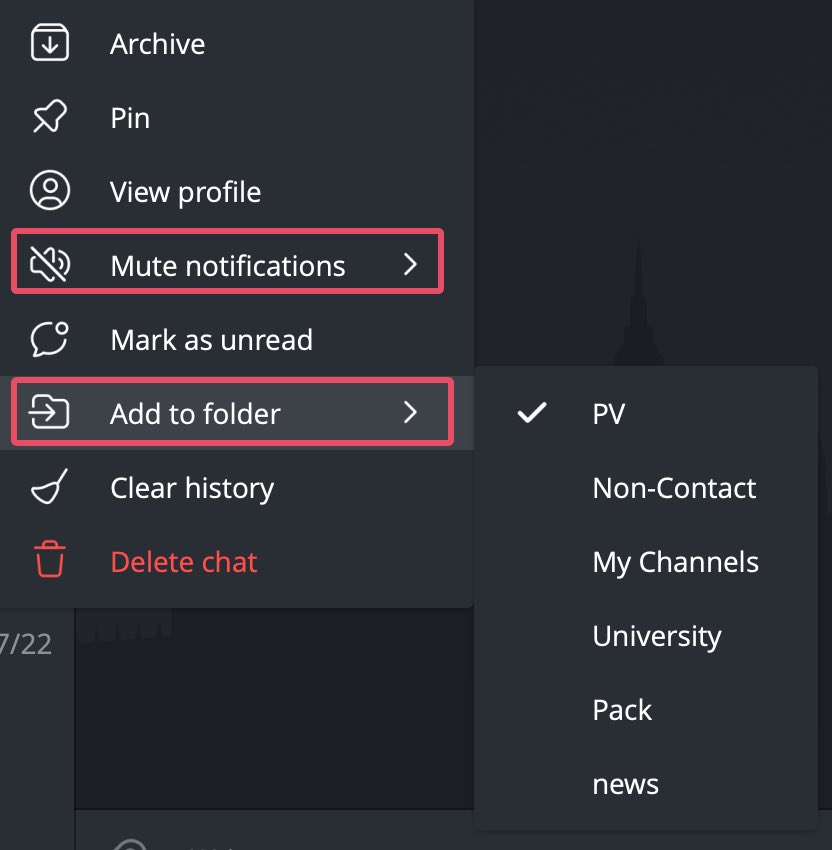Add chat to Non-Contact folder
The width and height of the screenshot is (832, 850).
pos(646,488)
